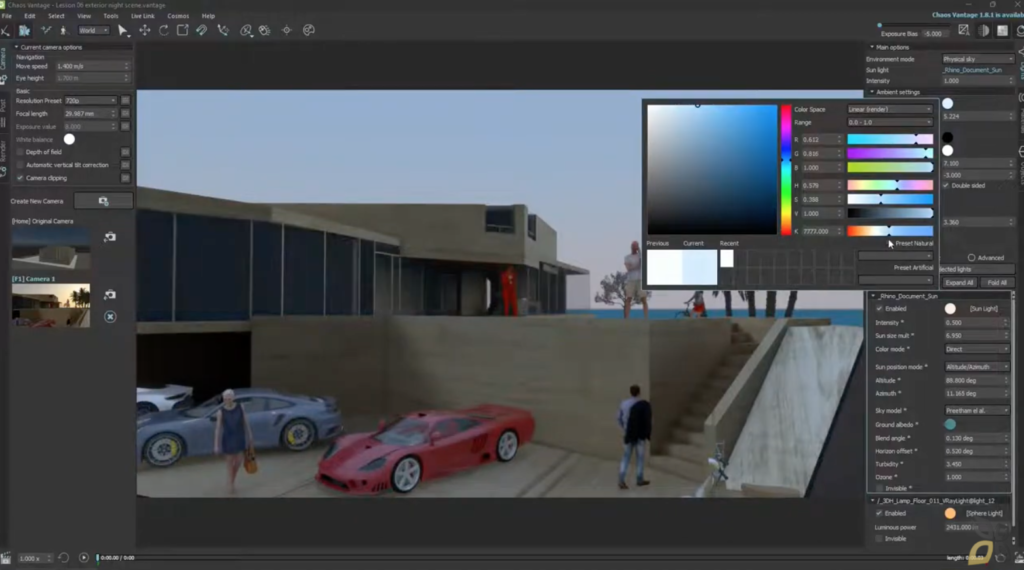Toggle Invisible checkbox under Ozone
Screen dimensions: 1024x570
[x=879, y=488]
